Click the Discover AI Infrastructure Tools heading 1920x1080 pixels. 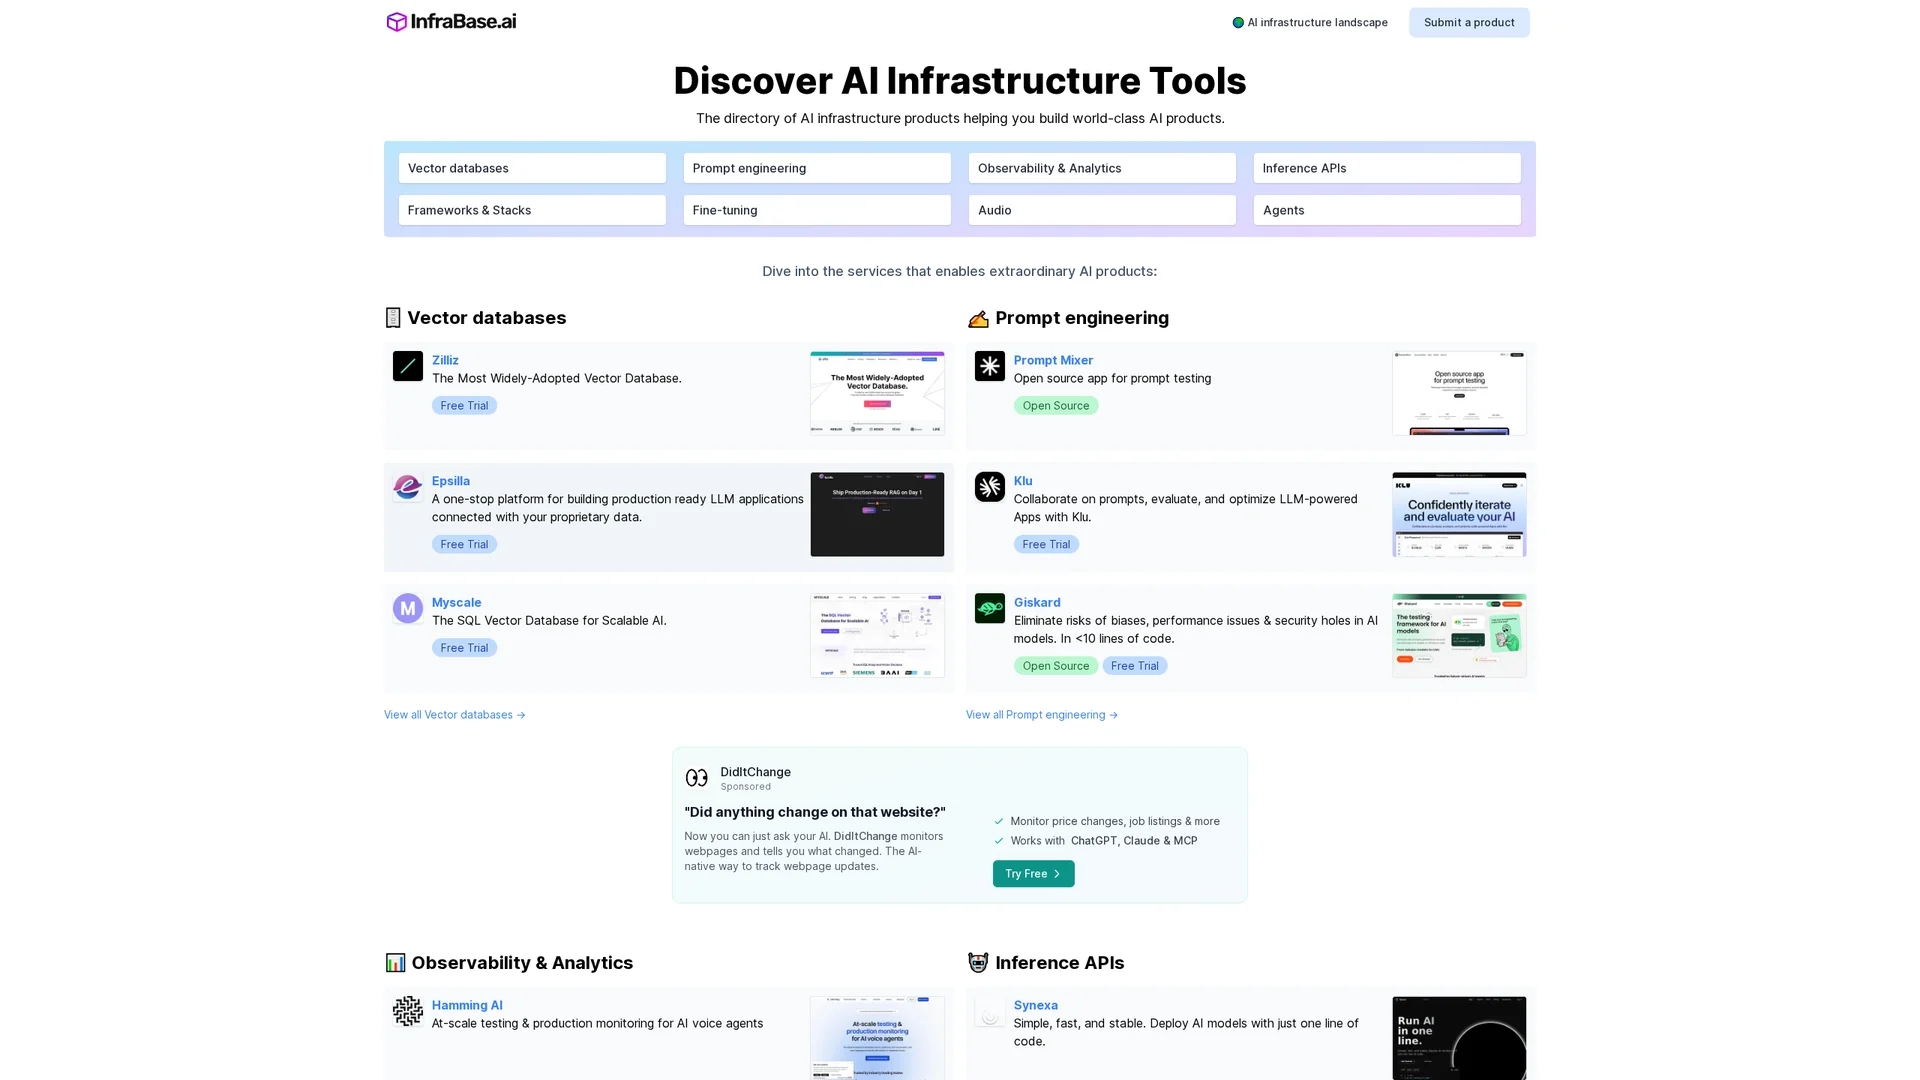[960, 80]
